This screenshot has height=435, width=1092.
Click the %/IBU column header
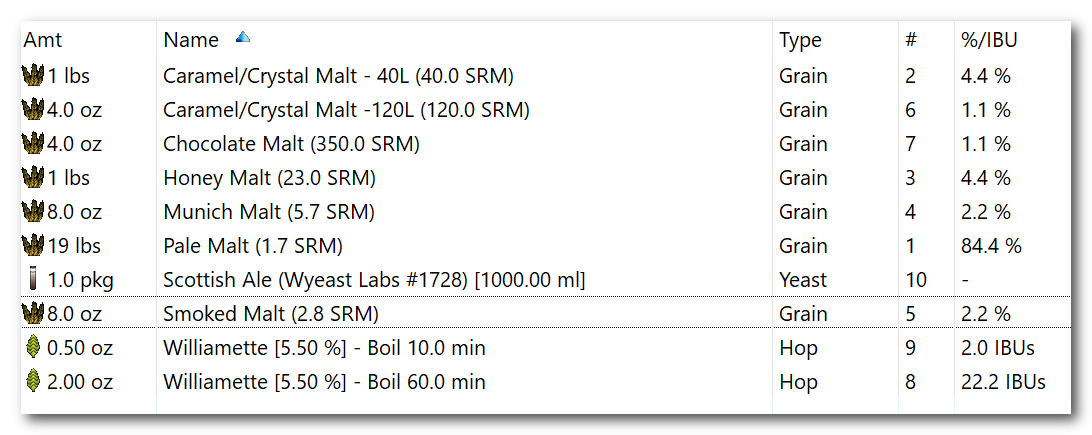click(988, 40)
